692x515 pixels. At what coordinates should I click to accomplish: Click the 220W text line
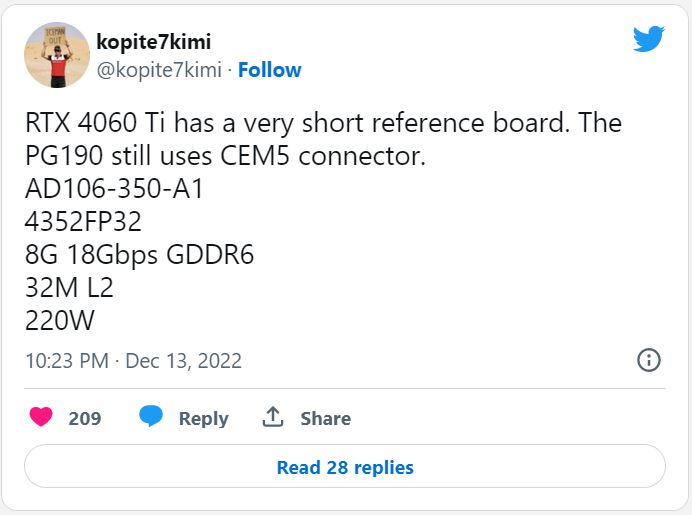[x=60, y=320]
